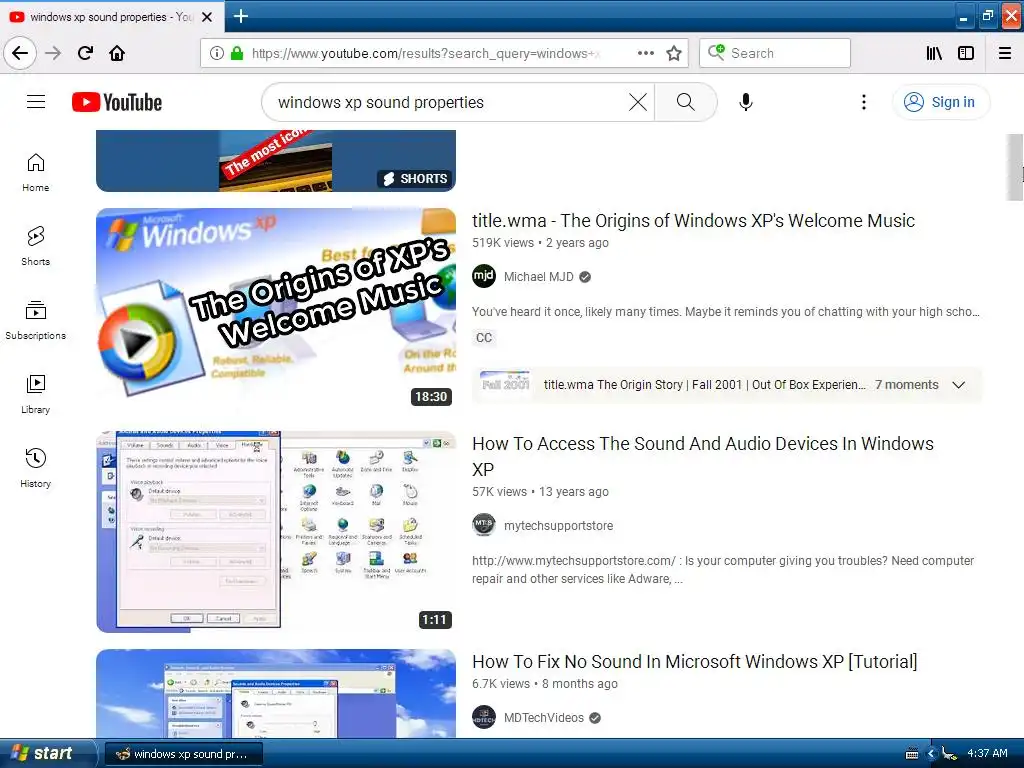Open the Shorts video thumbnail at top
1024x768 pixels.
pos(276,161)
